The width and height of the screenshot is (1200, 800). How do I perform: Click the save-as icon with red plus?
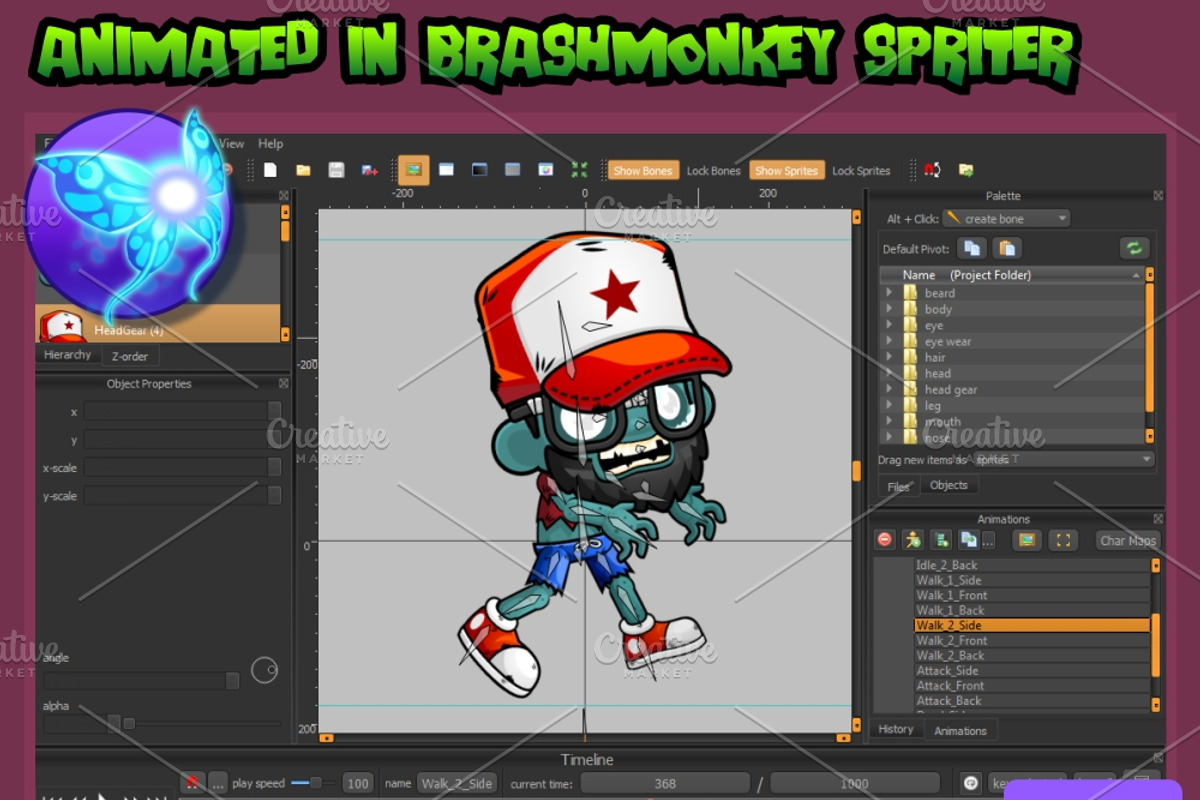click(x=370, y=170)
